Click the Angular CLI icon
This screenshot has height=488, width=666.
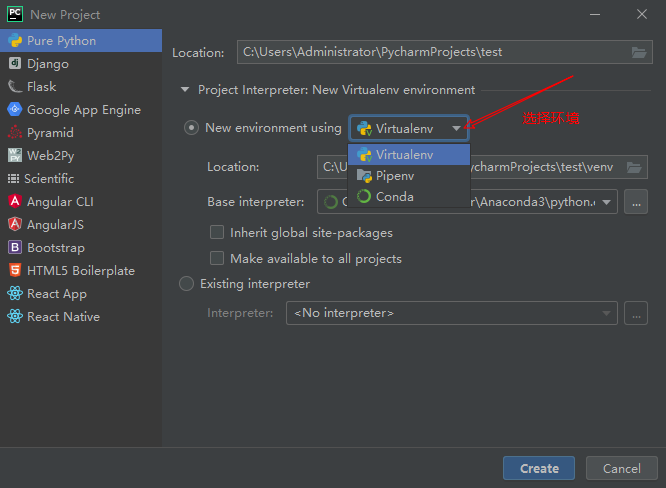tap(15, 201)
